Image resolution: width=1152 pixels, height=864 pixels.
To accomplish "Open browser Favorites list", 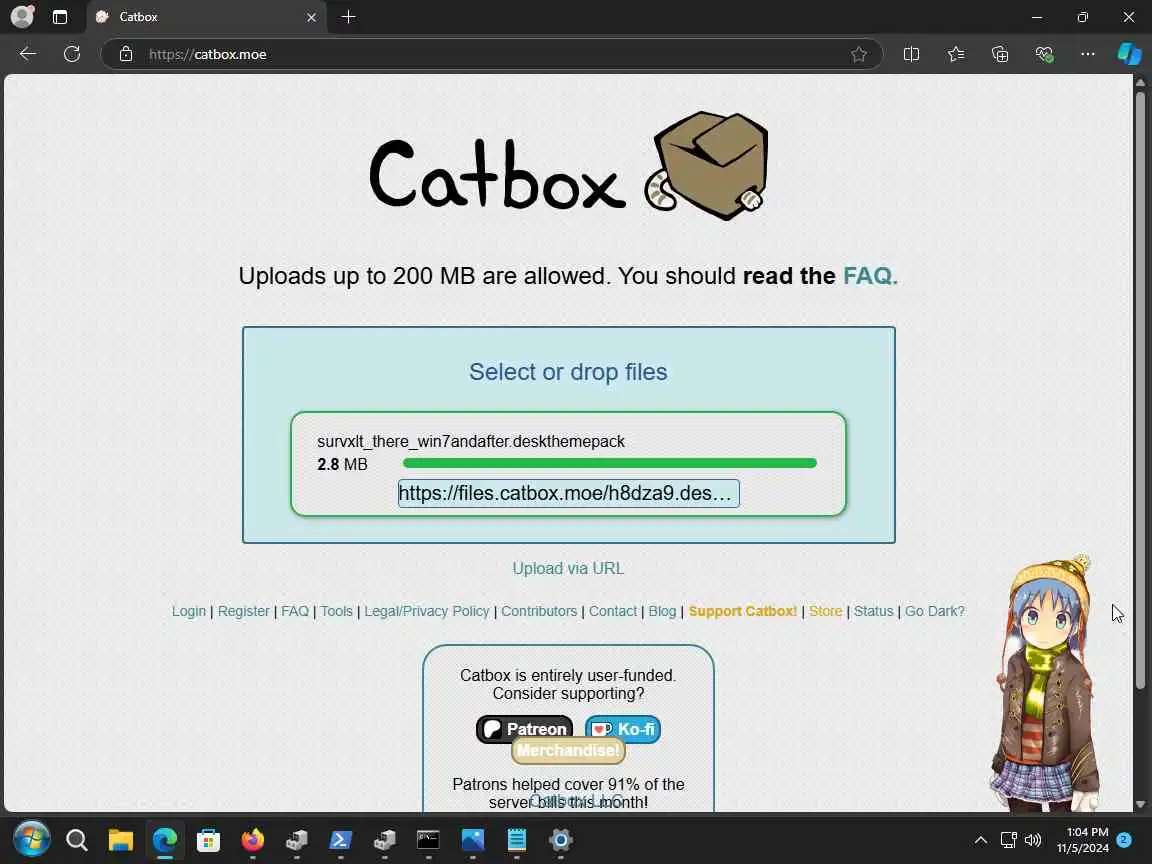I will click(x=956, y=54).
